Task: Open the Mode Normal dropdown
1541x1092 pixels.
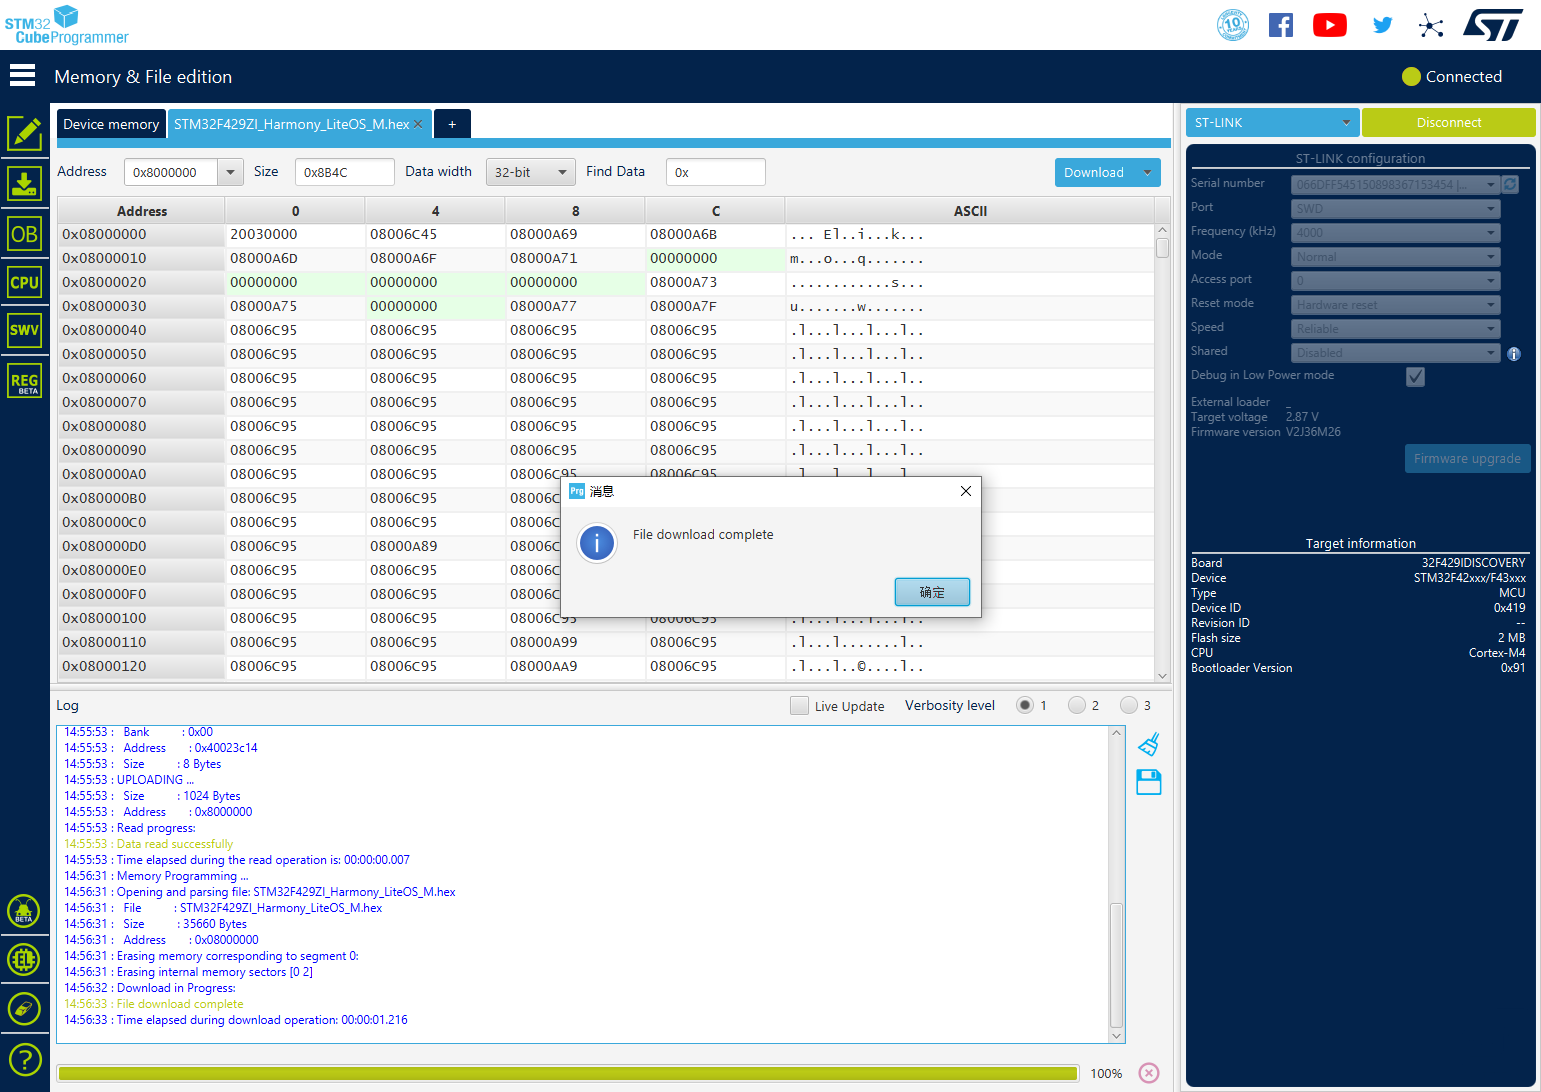Action: click(1395, 257)
